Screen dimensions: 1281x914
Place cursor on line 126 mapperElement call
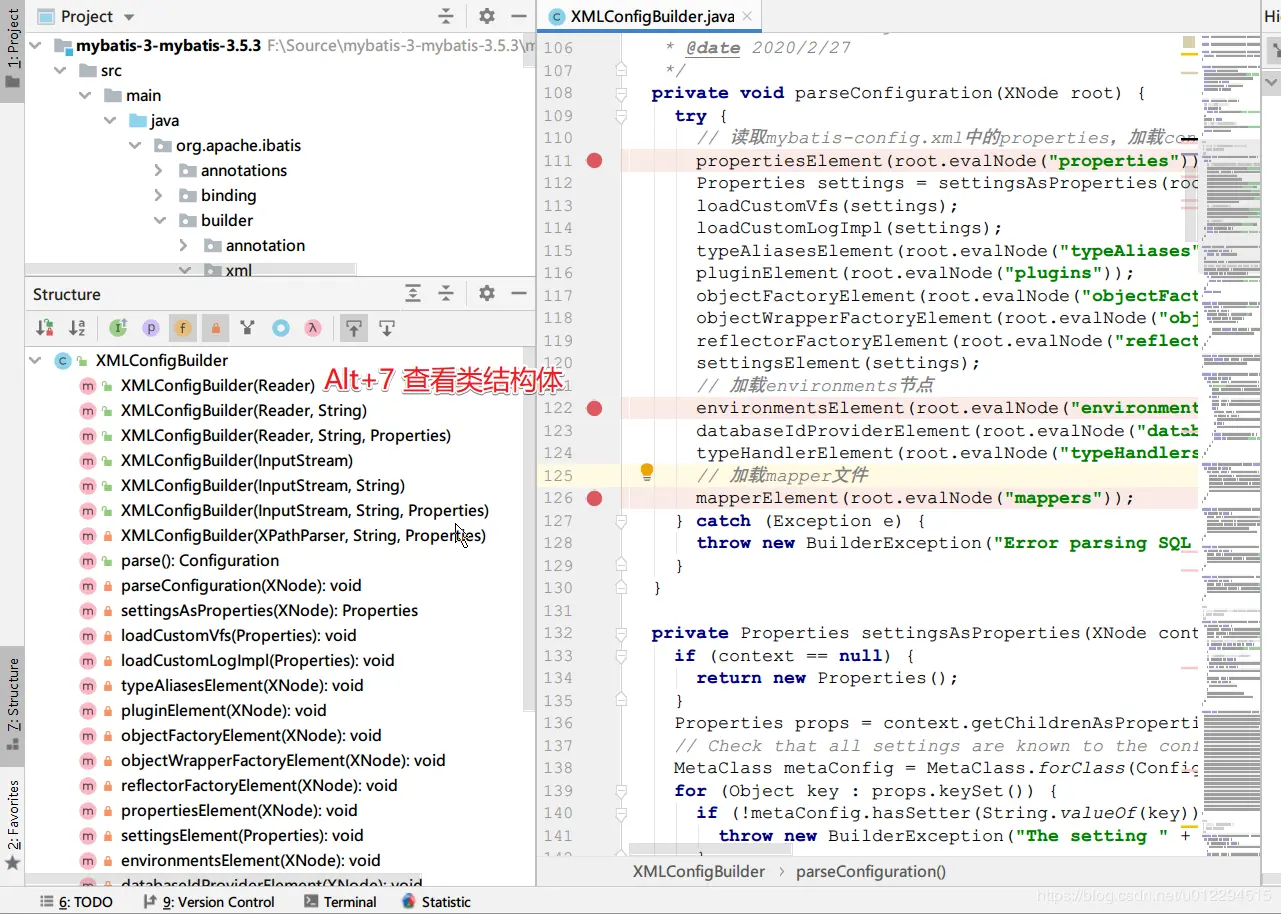point(915,498)
